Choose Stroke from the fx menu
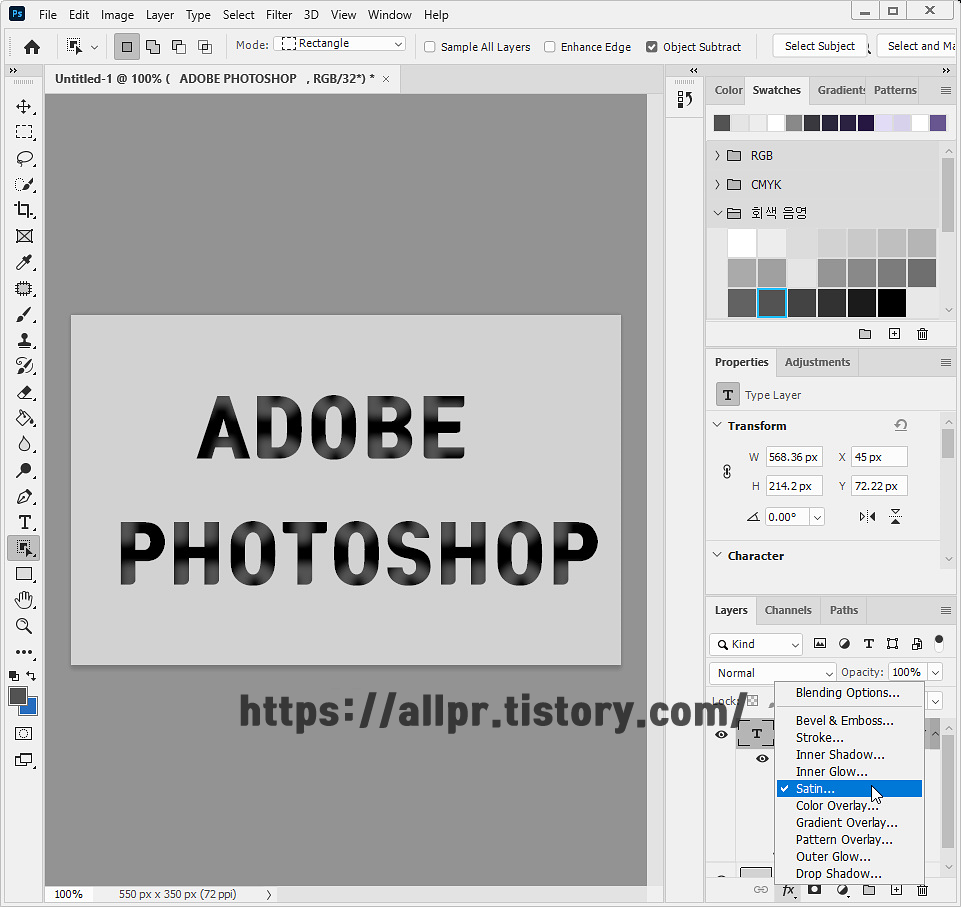This screenshot has width=961, height=907. tap(849, 737)
